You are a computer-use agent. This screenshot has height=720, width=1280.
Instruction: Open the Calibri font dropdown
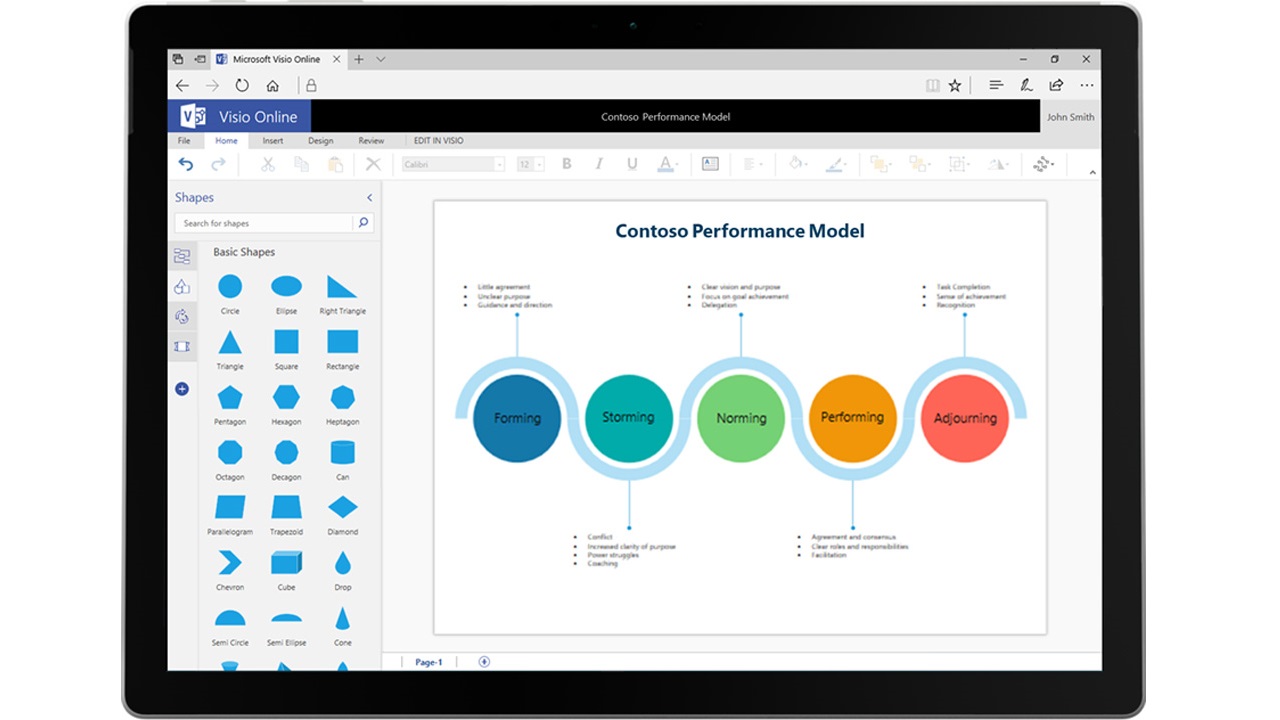(x=500, y=163)
